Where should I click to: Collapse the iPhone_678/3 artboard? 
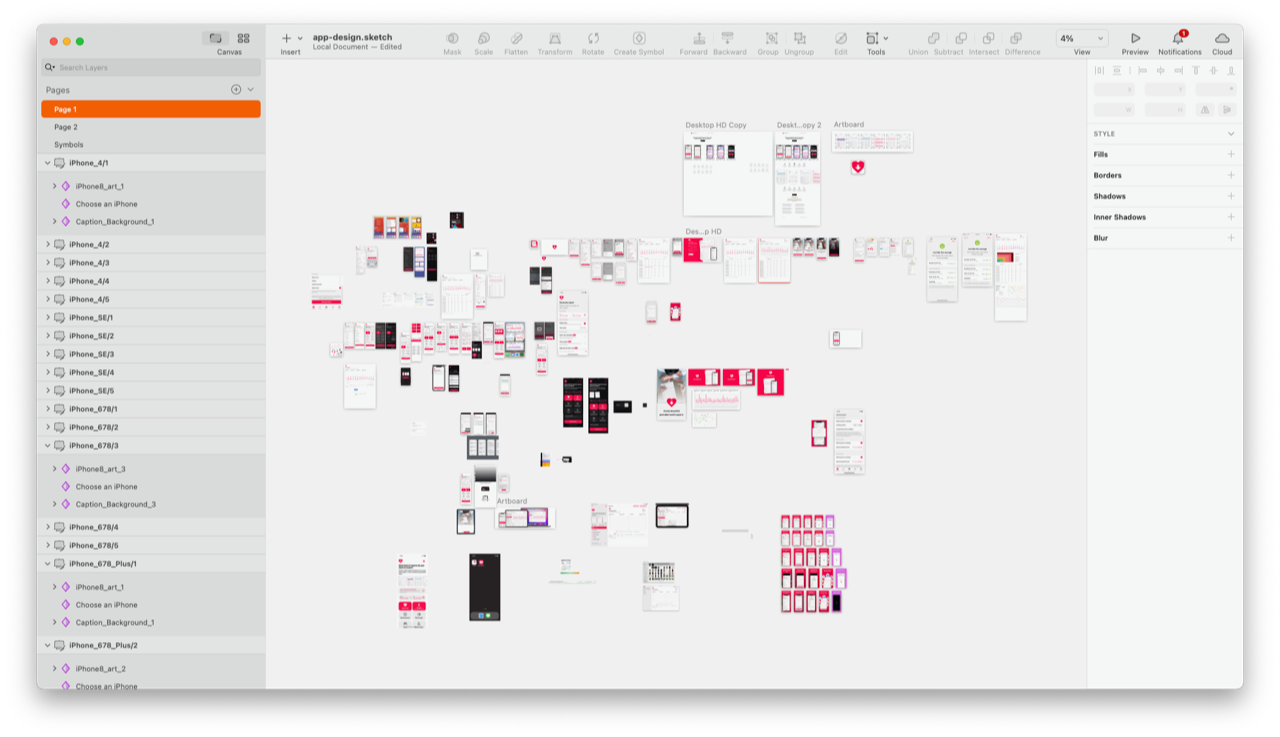[47, 446]
